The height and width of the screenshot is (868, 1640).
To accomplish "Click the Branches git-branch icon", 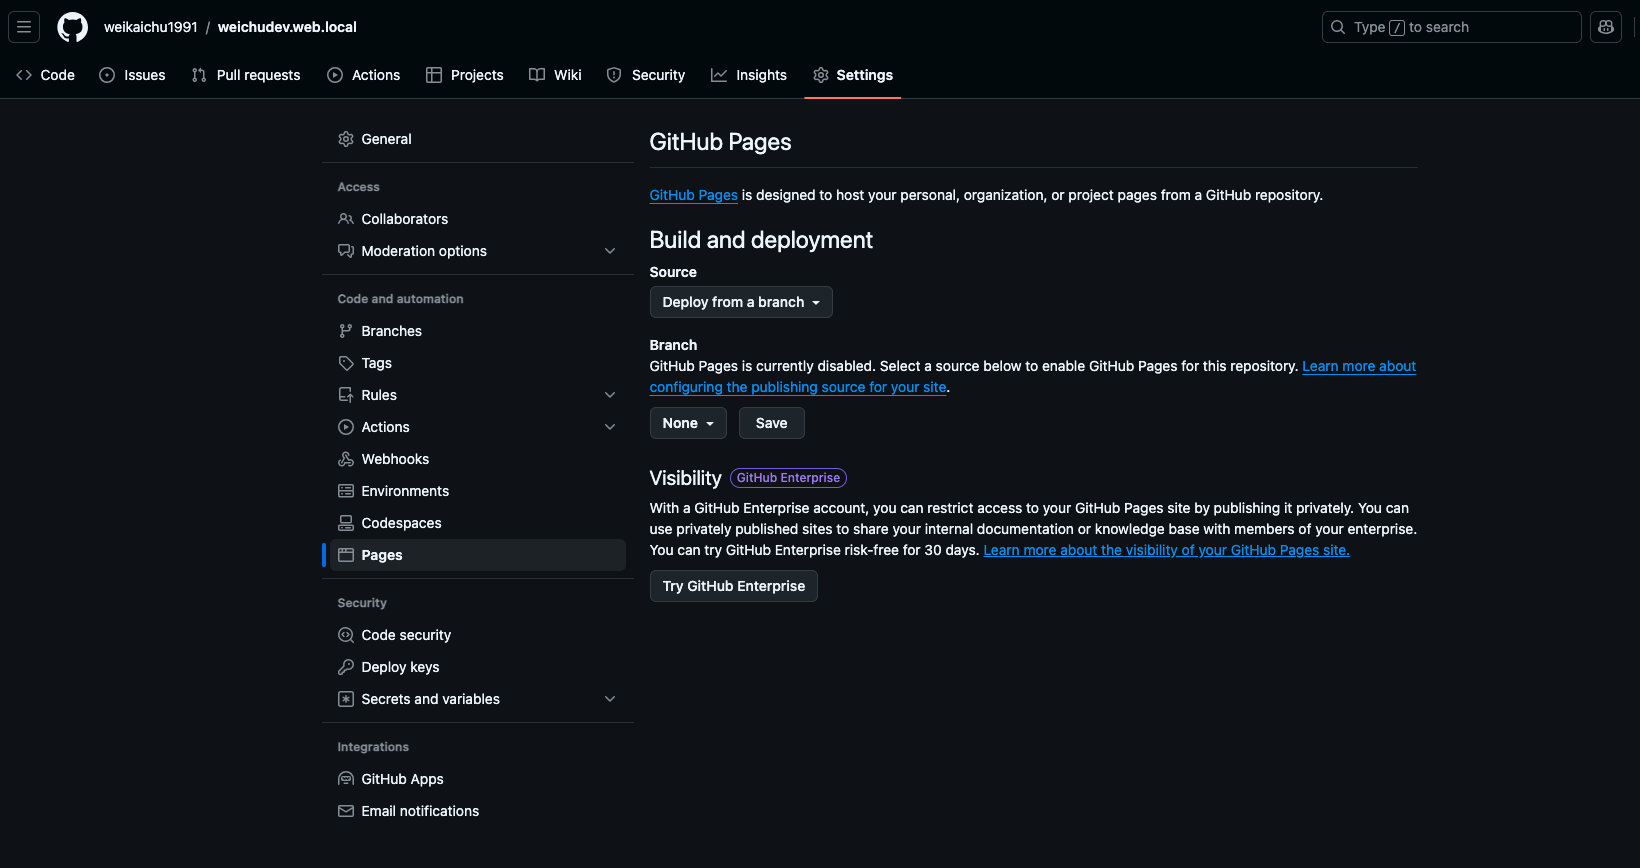I will click(346, 331).
